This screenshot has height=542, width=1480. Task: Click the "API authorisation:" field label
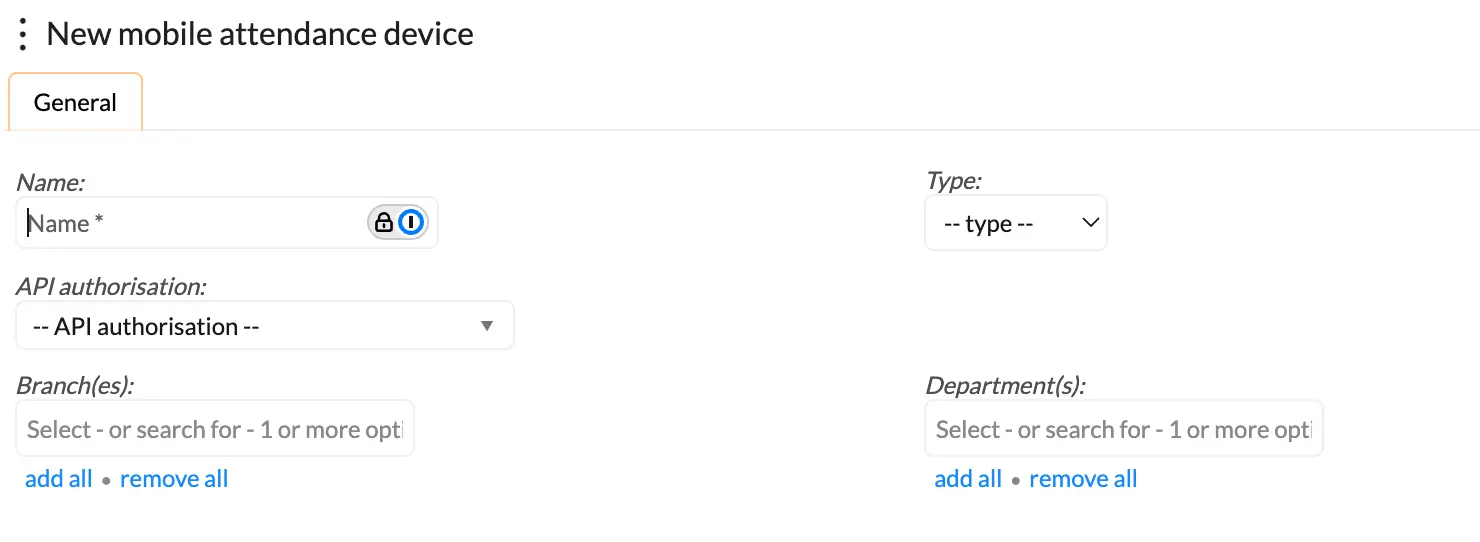[111, 286]
